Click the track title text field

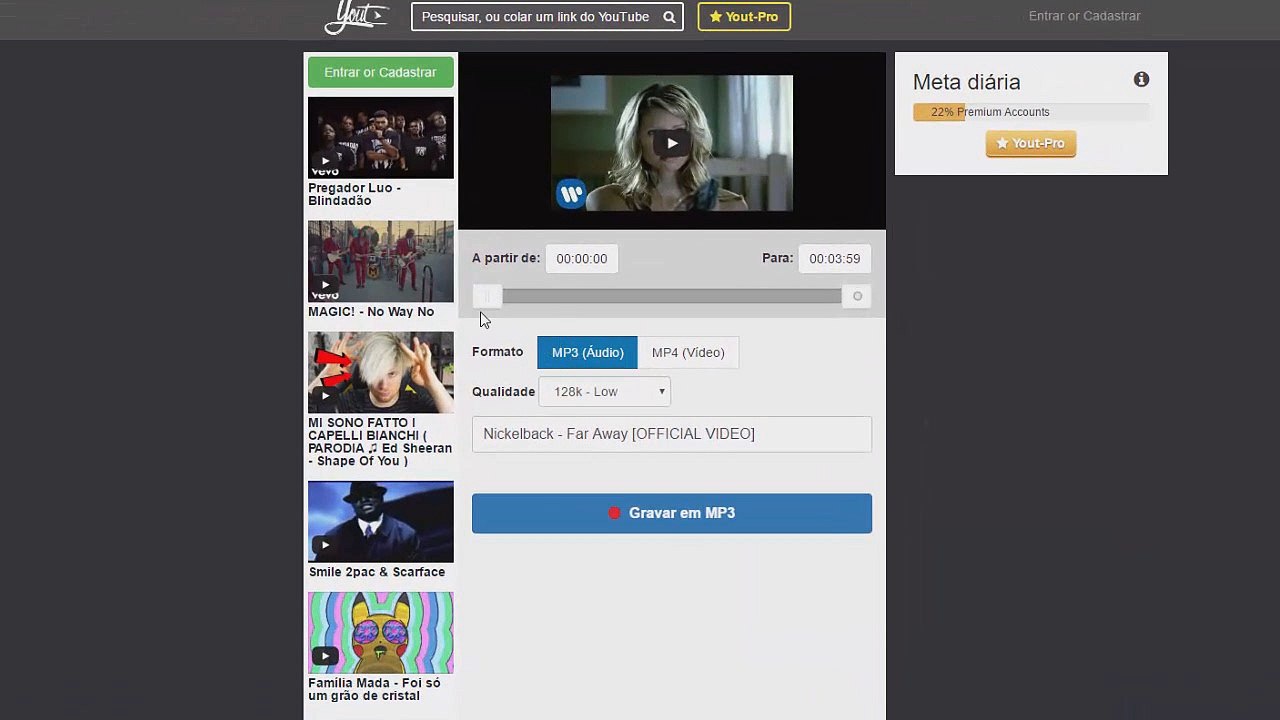[672, 434]
